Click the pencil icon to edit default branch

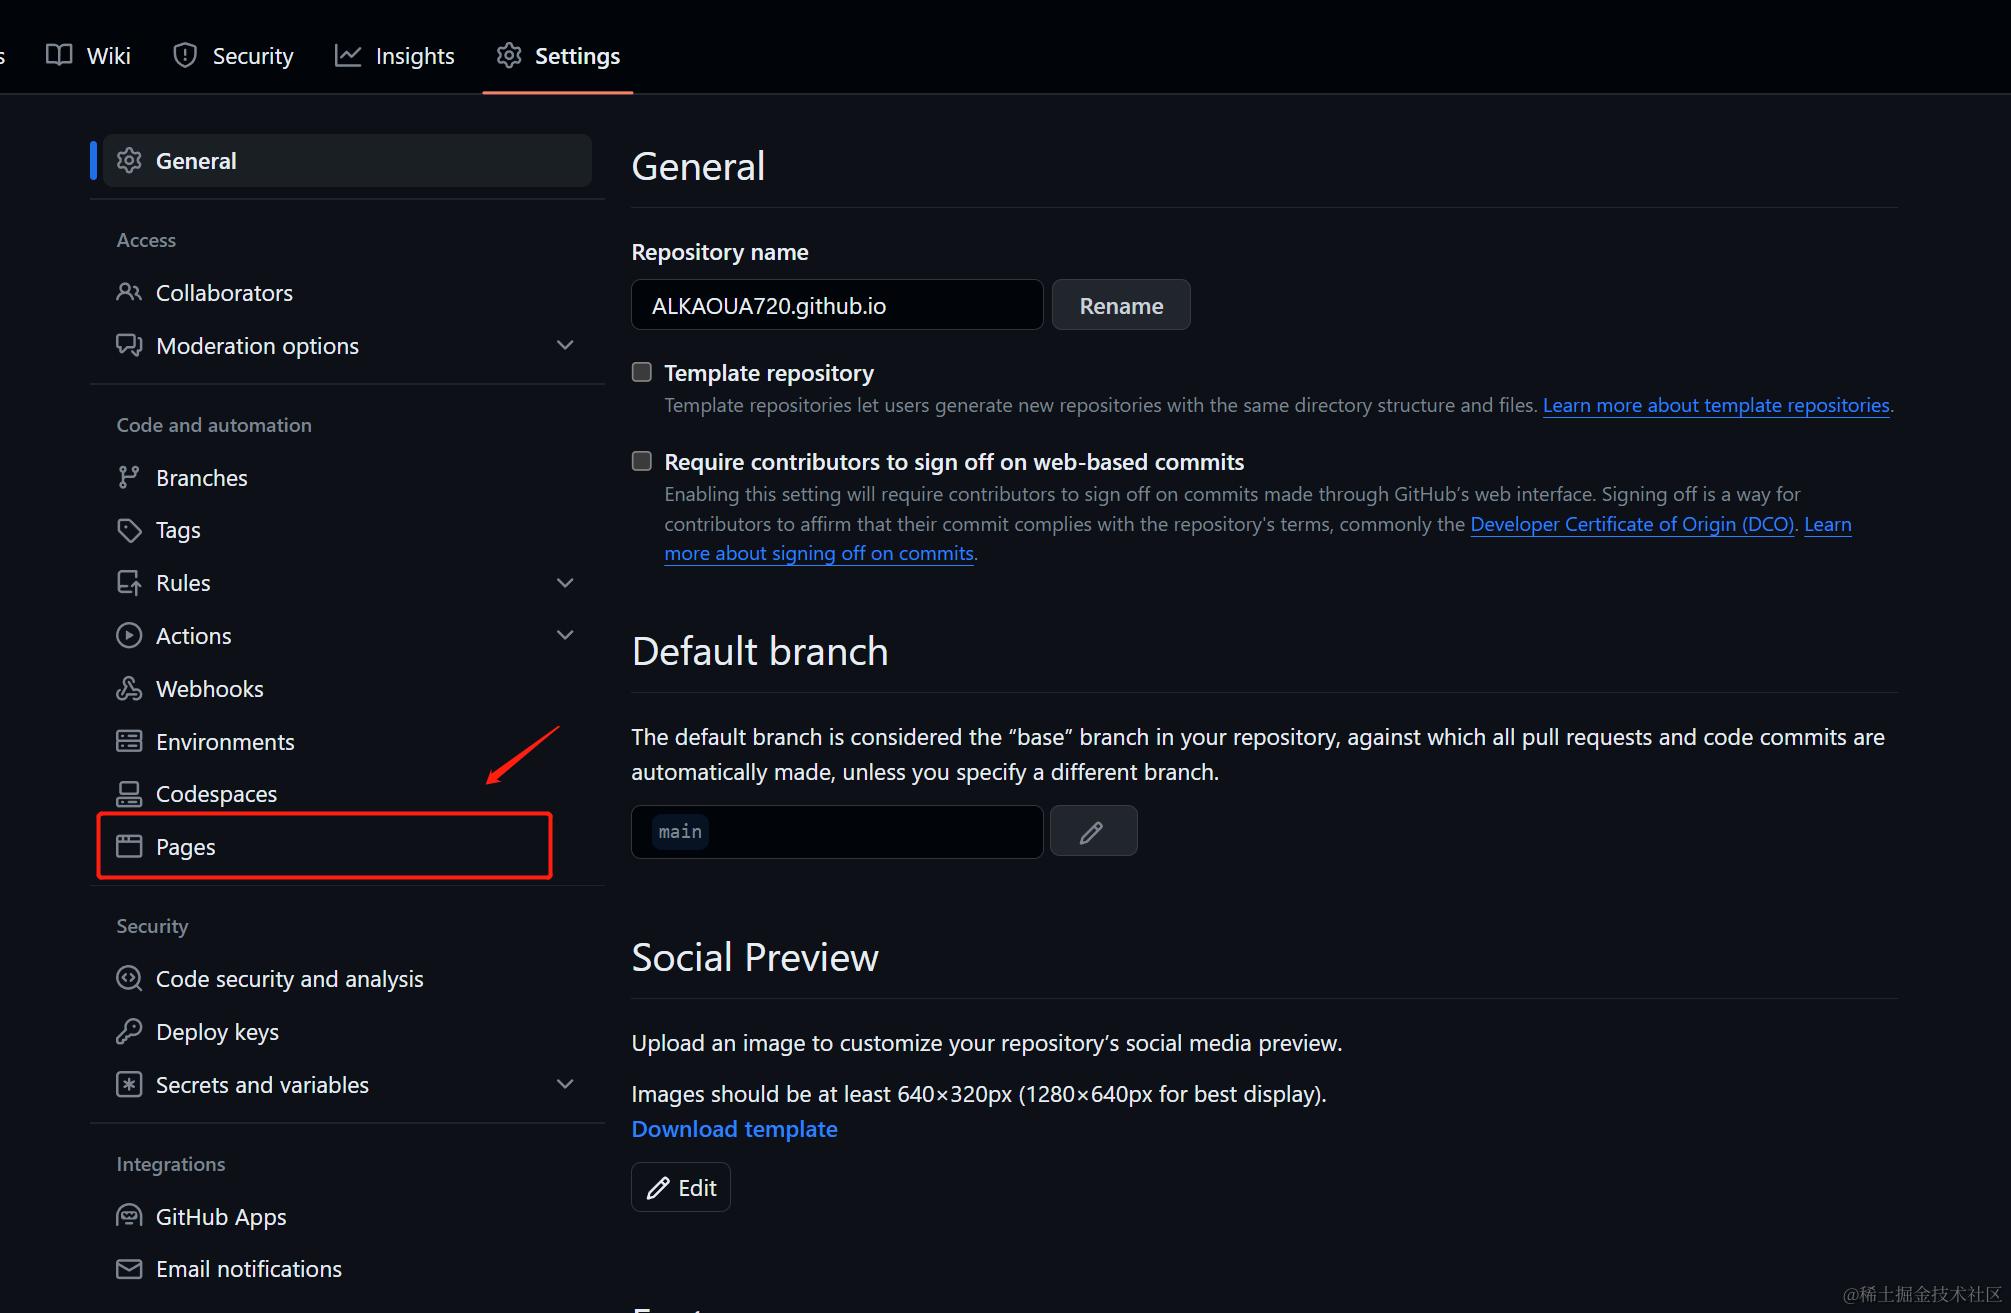click(x=1092, y=831)
